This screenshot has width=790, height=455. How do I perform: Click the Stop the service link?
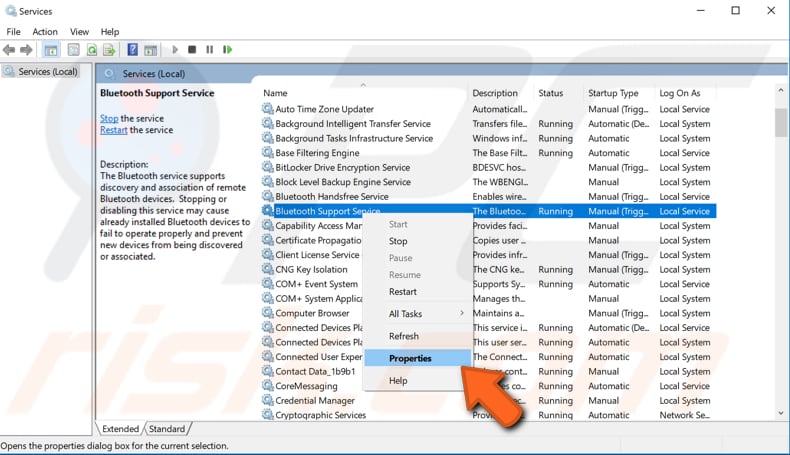[x=108, y=118]
